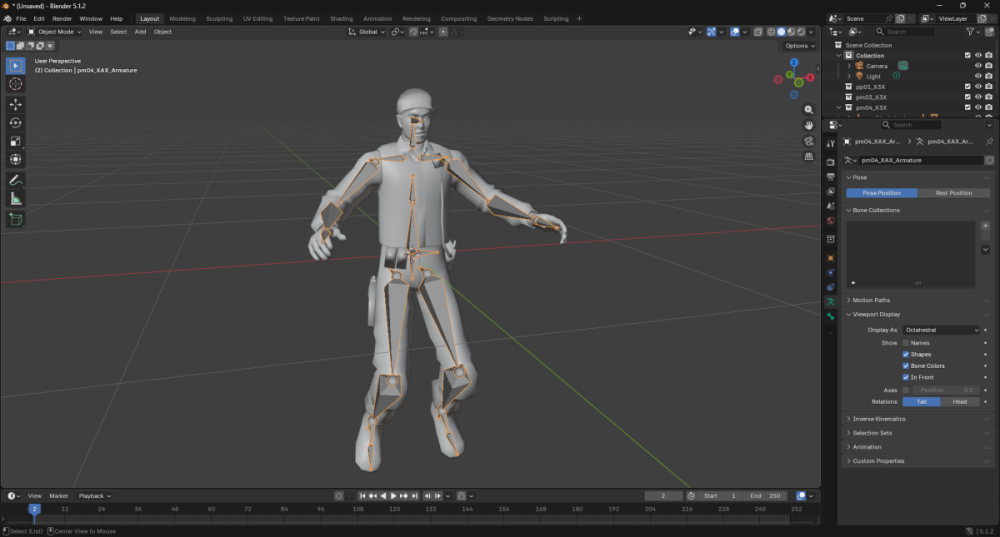Select the Measure tool

click(16, 200)
